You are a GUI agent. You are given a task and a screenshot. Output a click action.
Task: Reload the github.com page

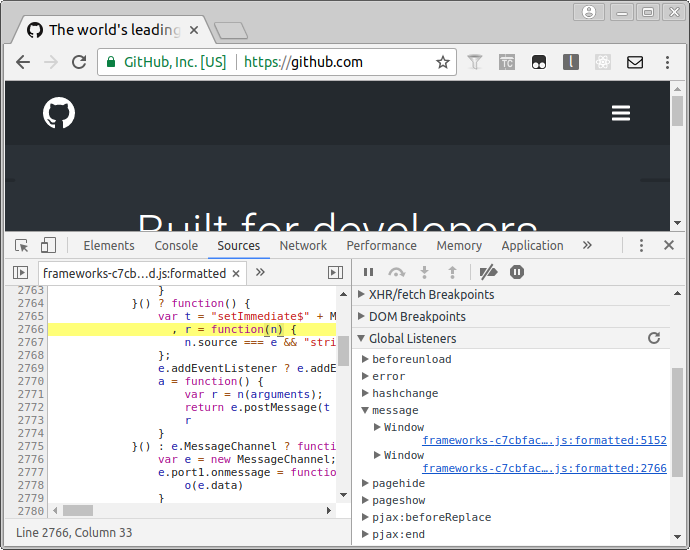(79, 62)
